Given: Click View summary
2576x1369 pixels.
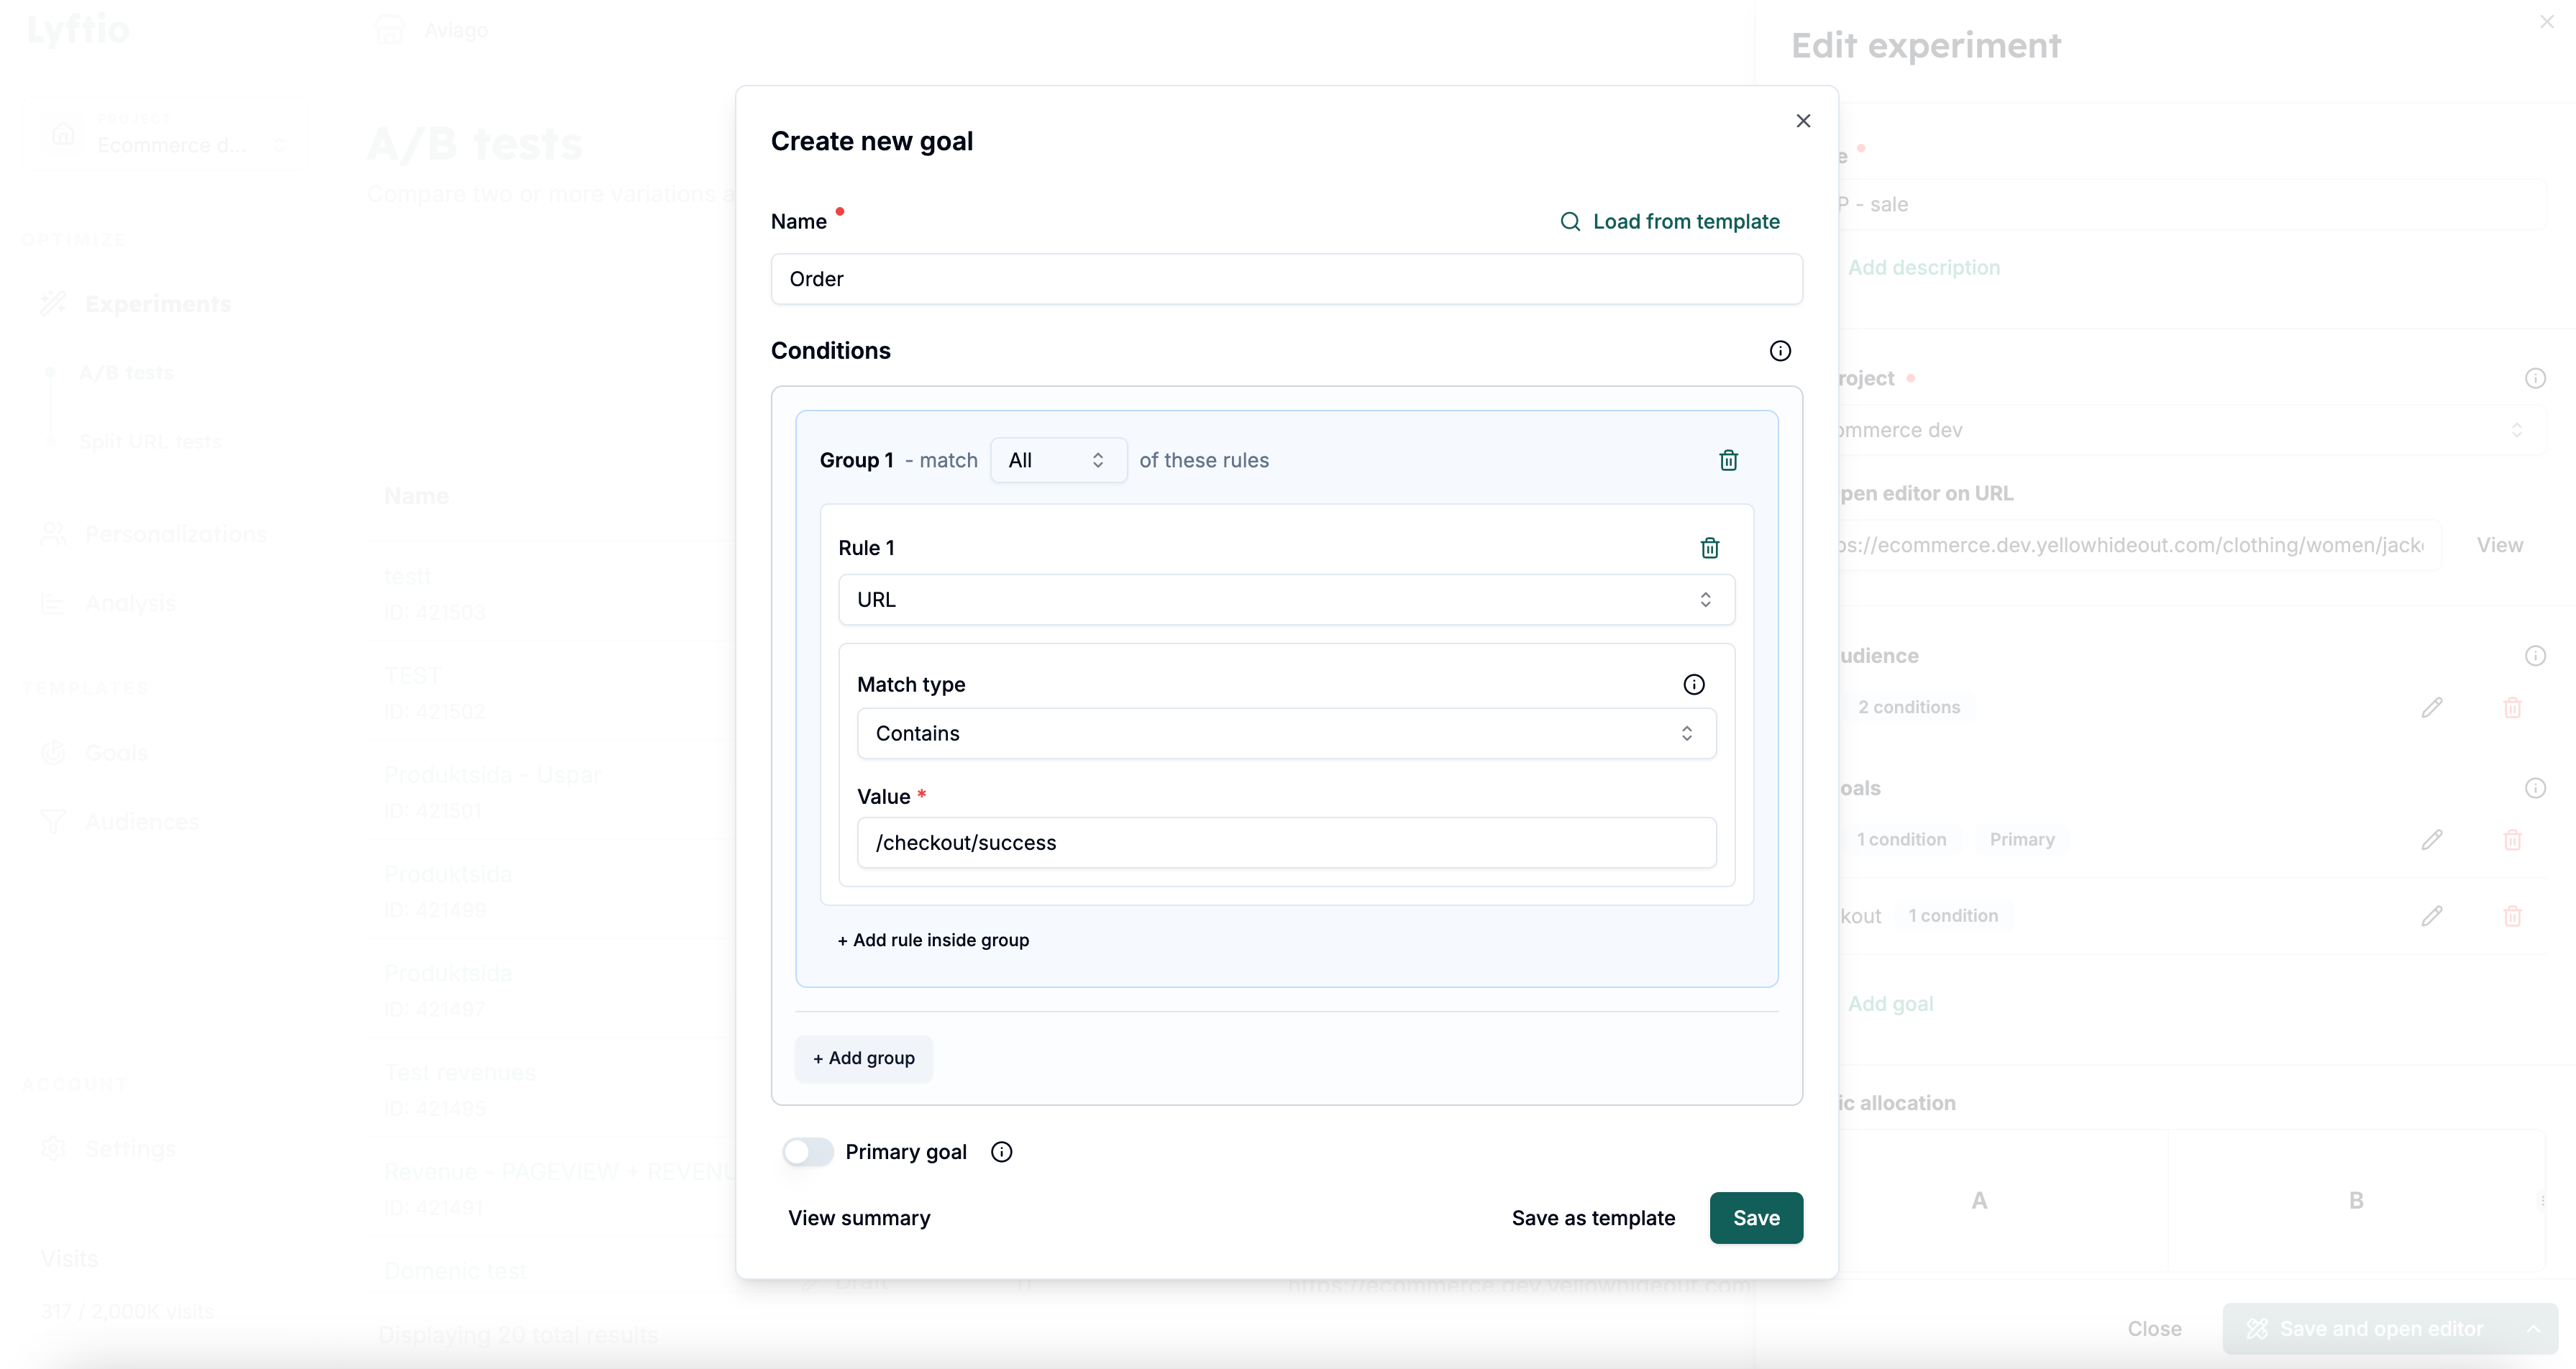Looking at the screenshot, I should click(x=859, y=1218).
